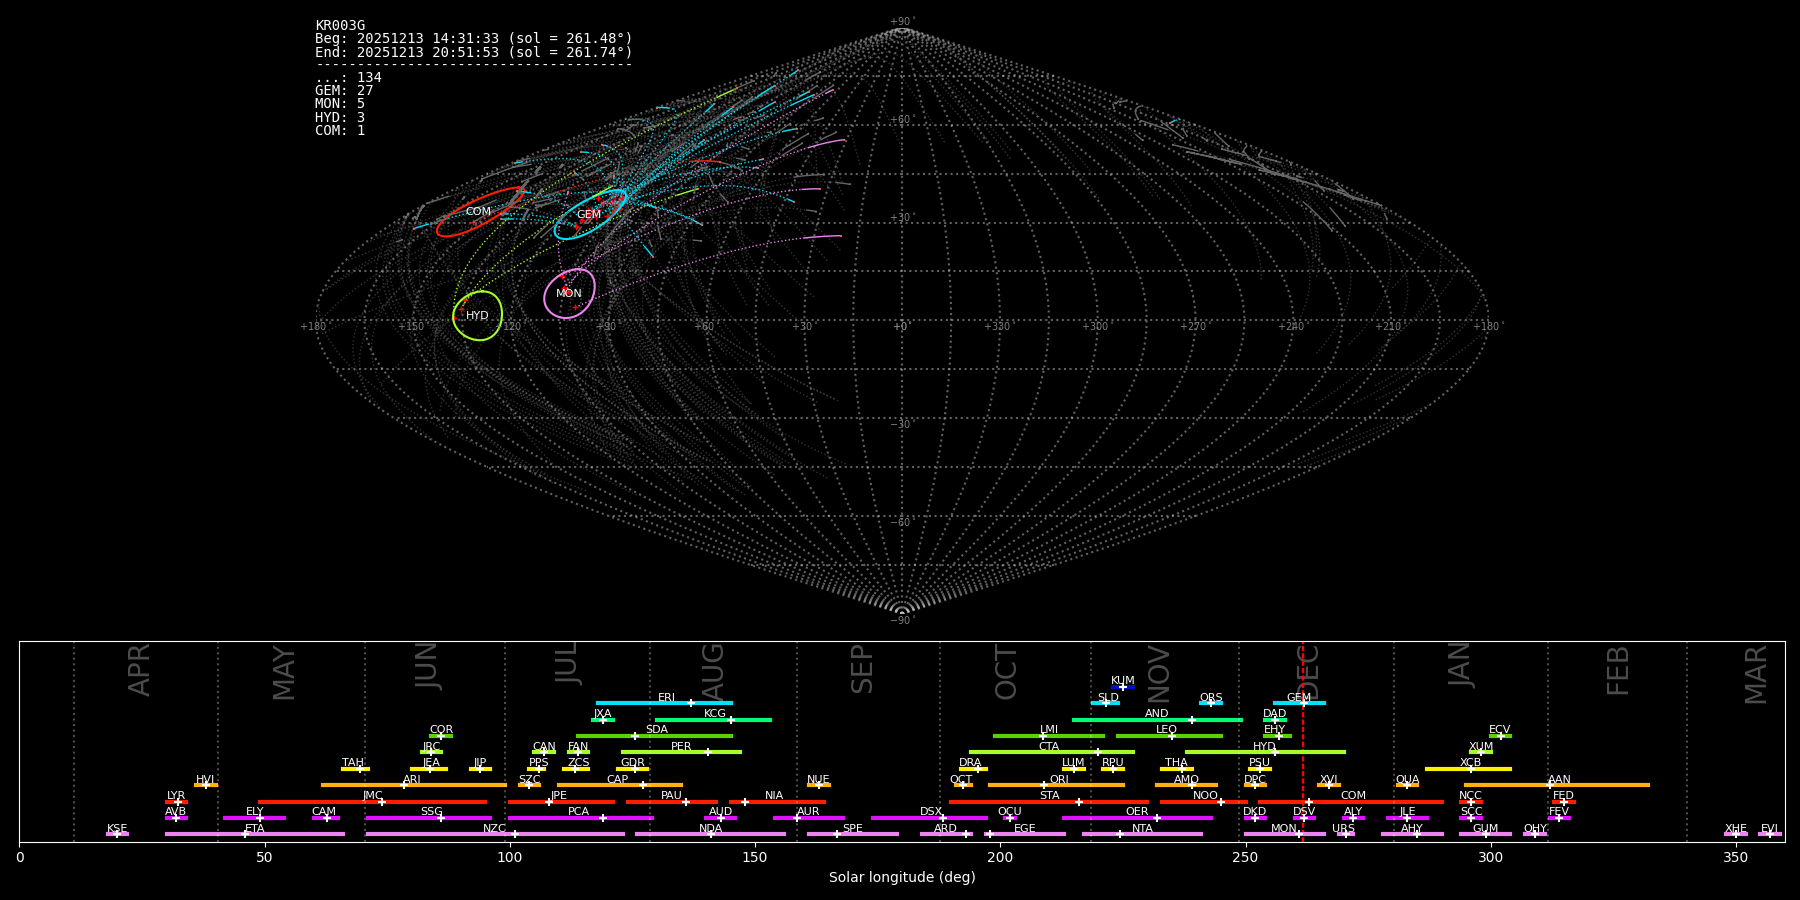
Task: Click the KR003G station title
Action: [340, 26]
